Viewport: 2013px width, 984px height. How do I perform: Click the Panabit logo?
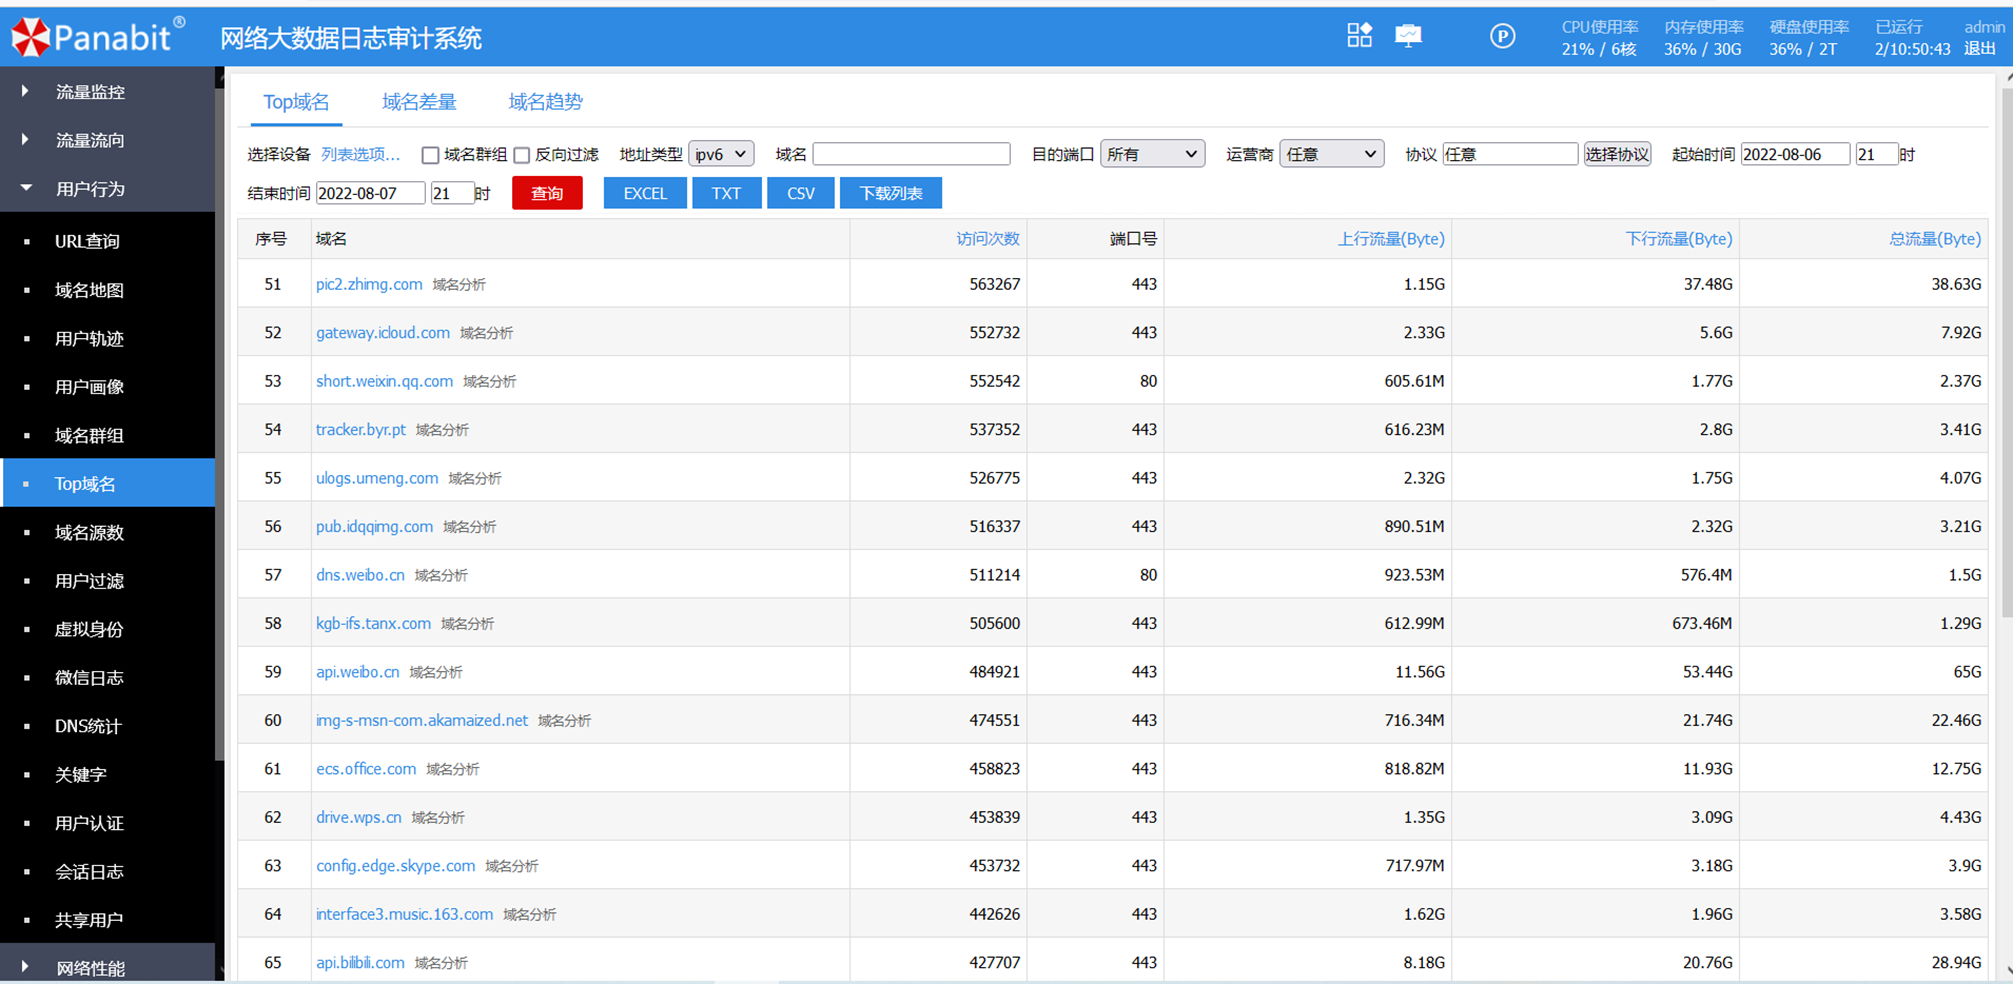97,37
